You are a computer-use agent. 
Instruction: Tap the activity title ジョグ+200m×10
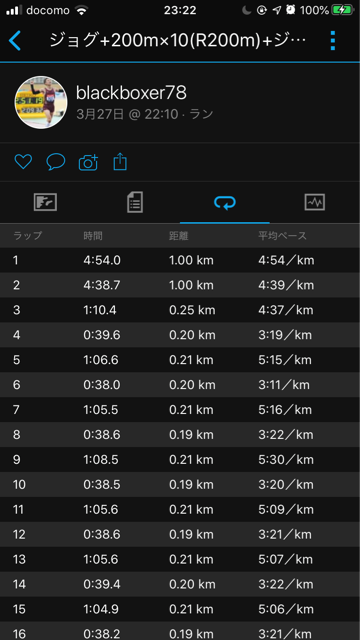[x=178, y=41]
